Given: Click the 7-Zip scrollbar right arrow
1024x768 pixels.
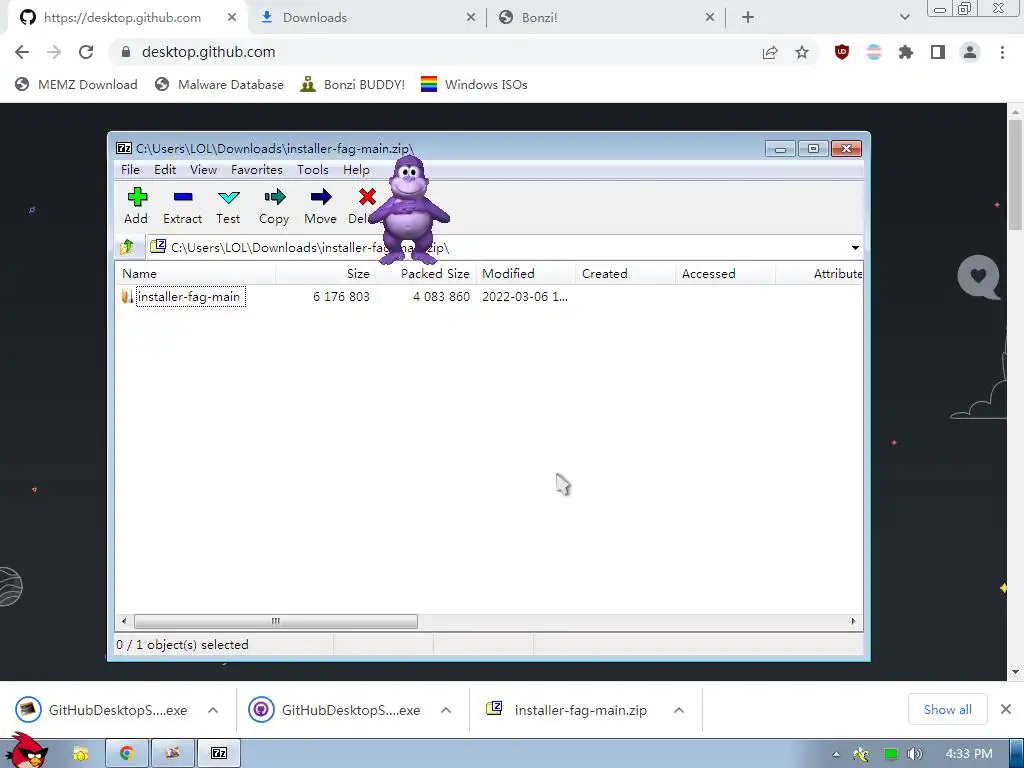Looking at the screenshot, I should (x=854, y=621).
